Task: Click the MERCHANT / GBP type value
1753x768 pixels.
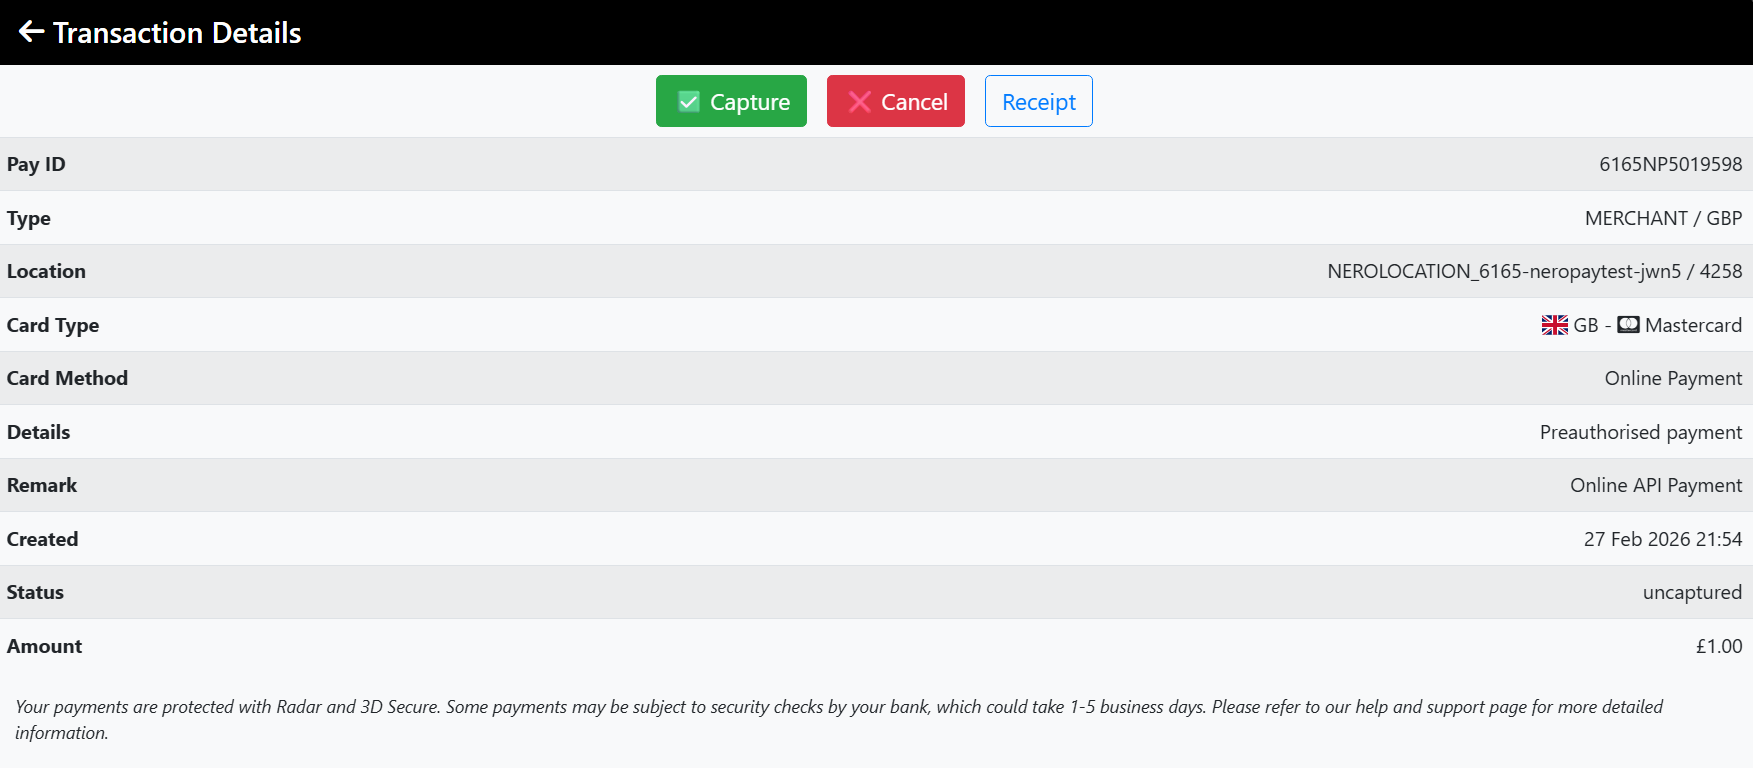Action: click(1663, 218)
